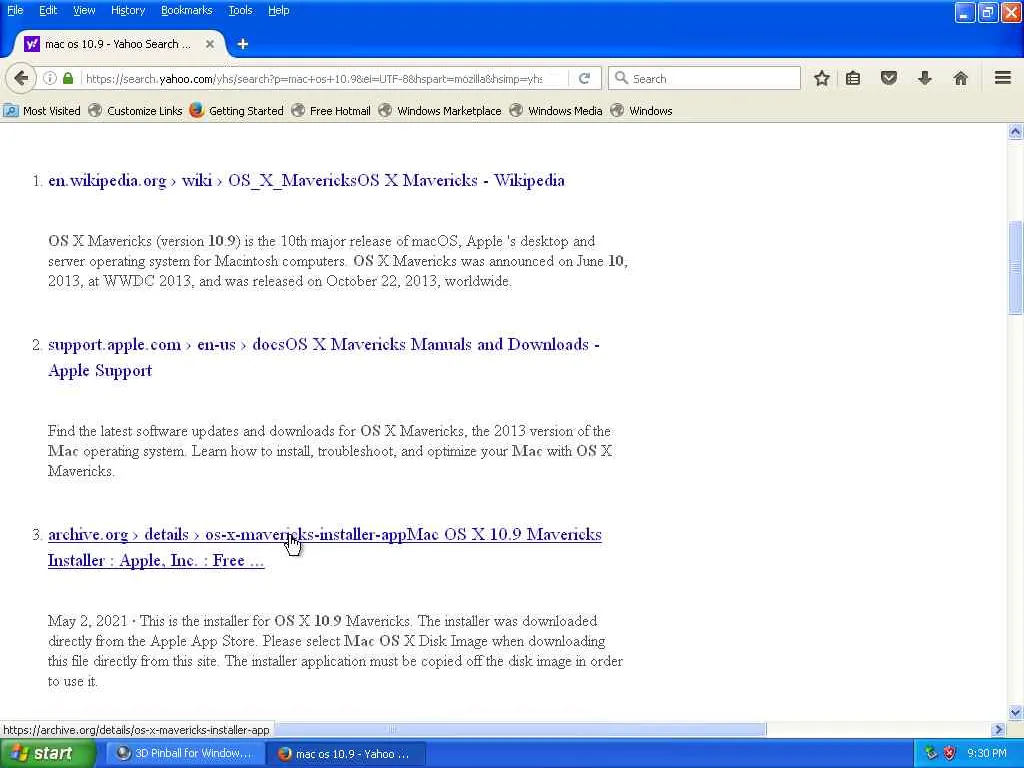The height and width of the screenshot is (768, 1024).
Task: Open the hamburger menu icon
Action: pos(1003,78)
